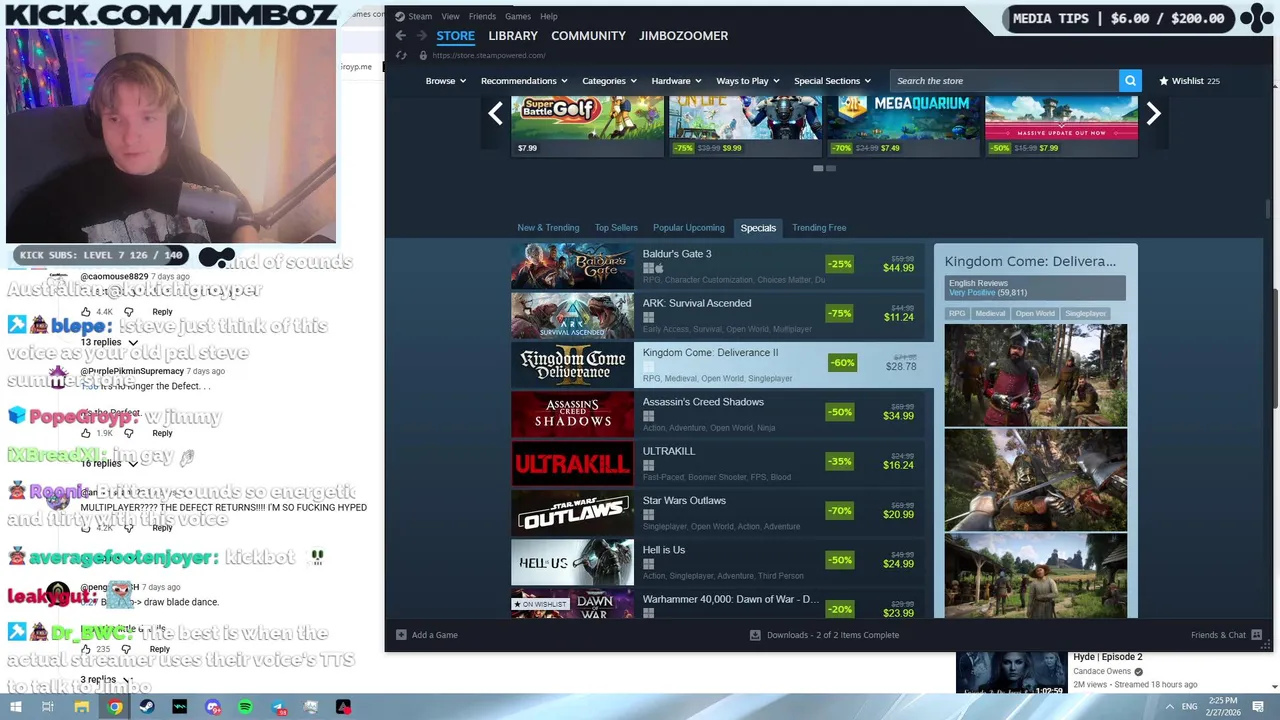Click the Steam store URL address bar
The image size is (1280, 720).
(489, 56)
